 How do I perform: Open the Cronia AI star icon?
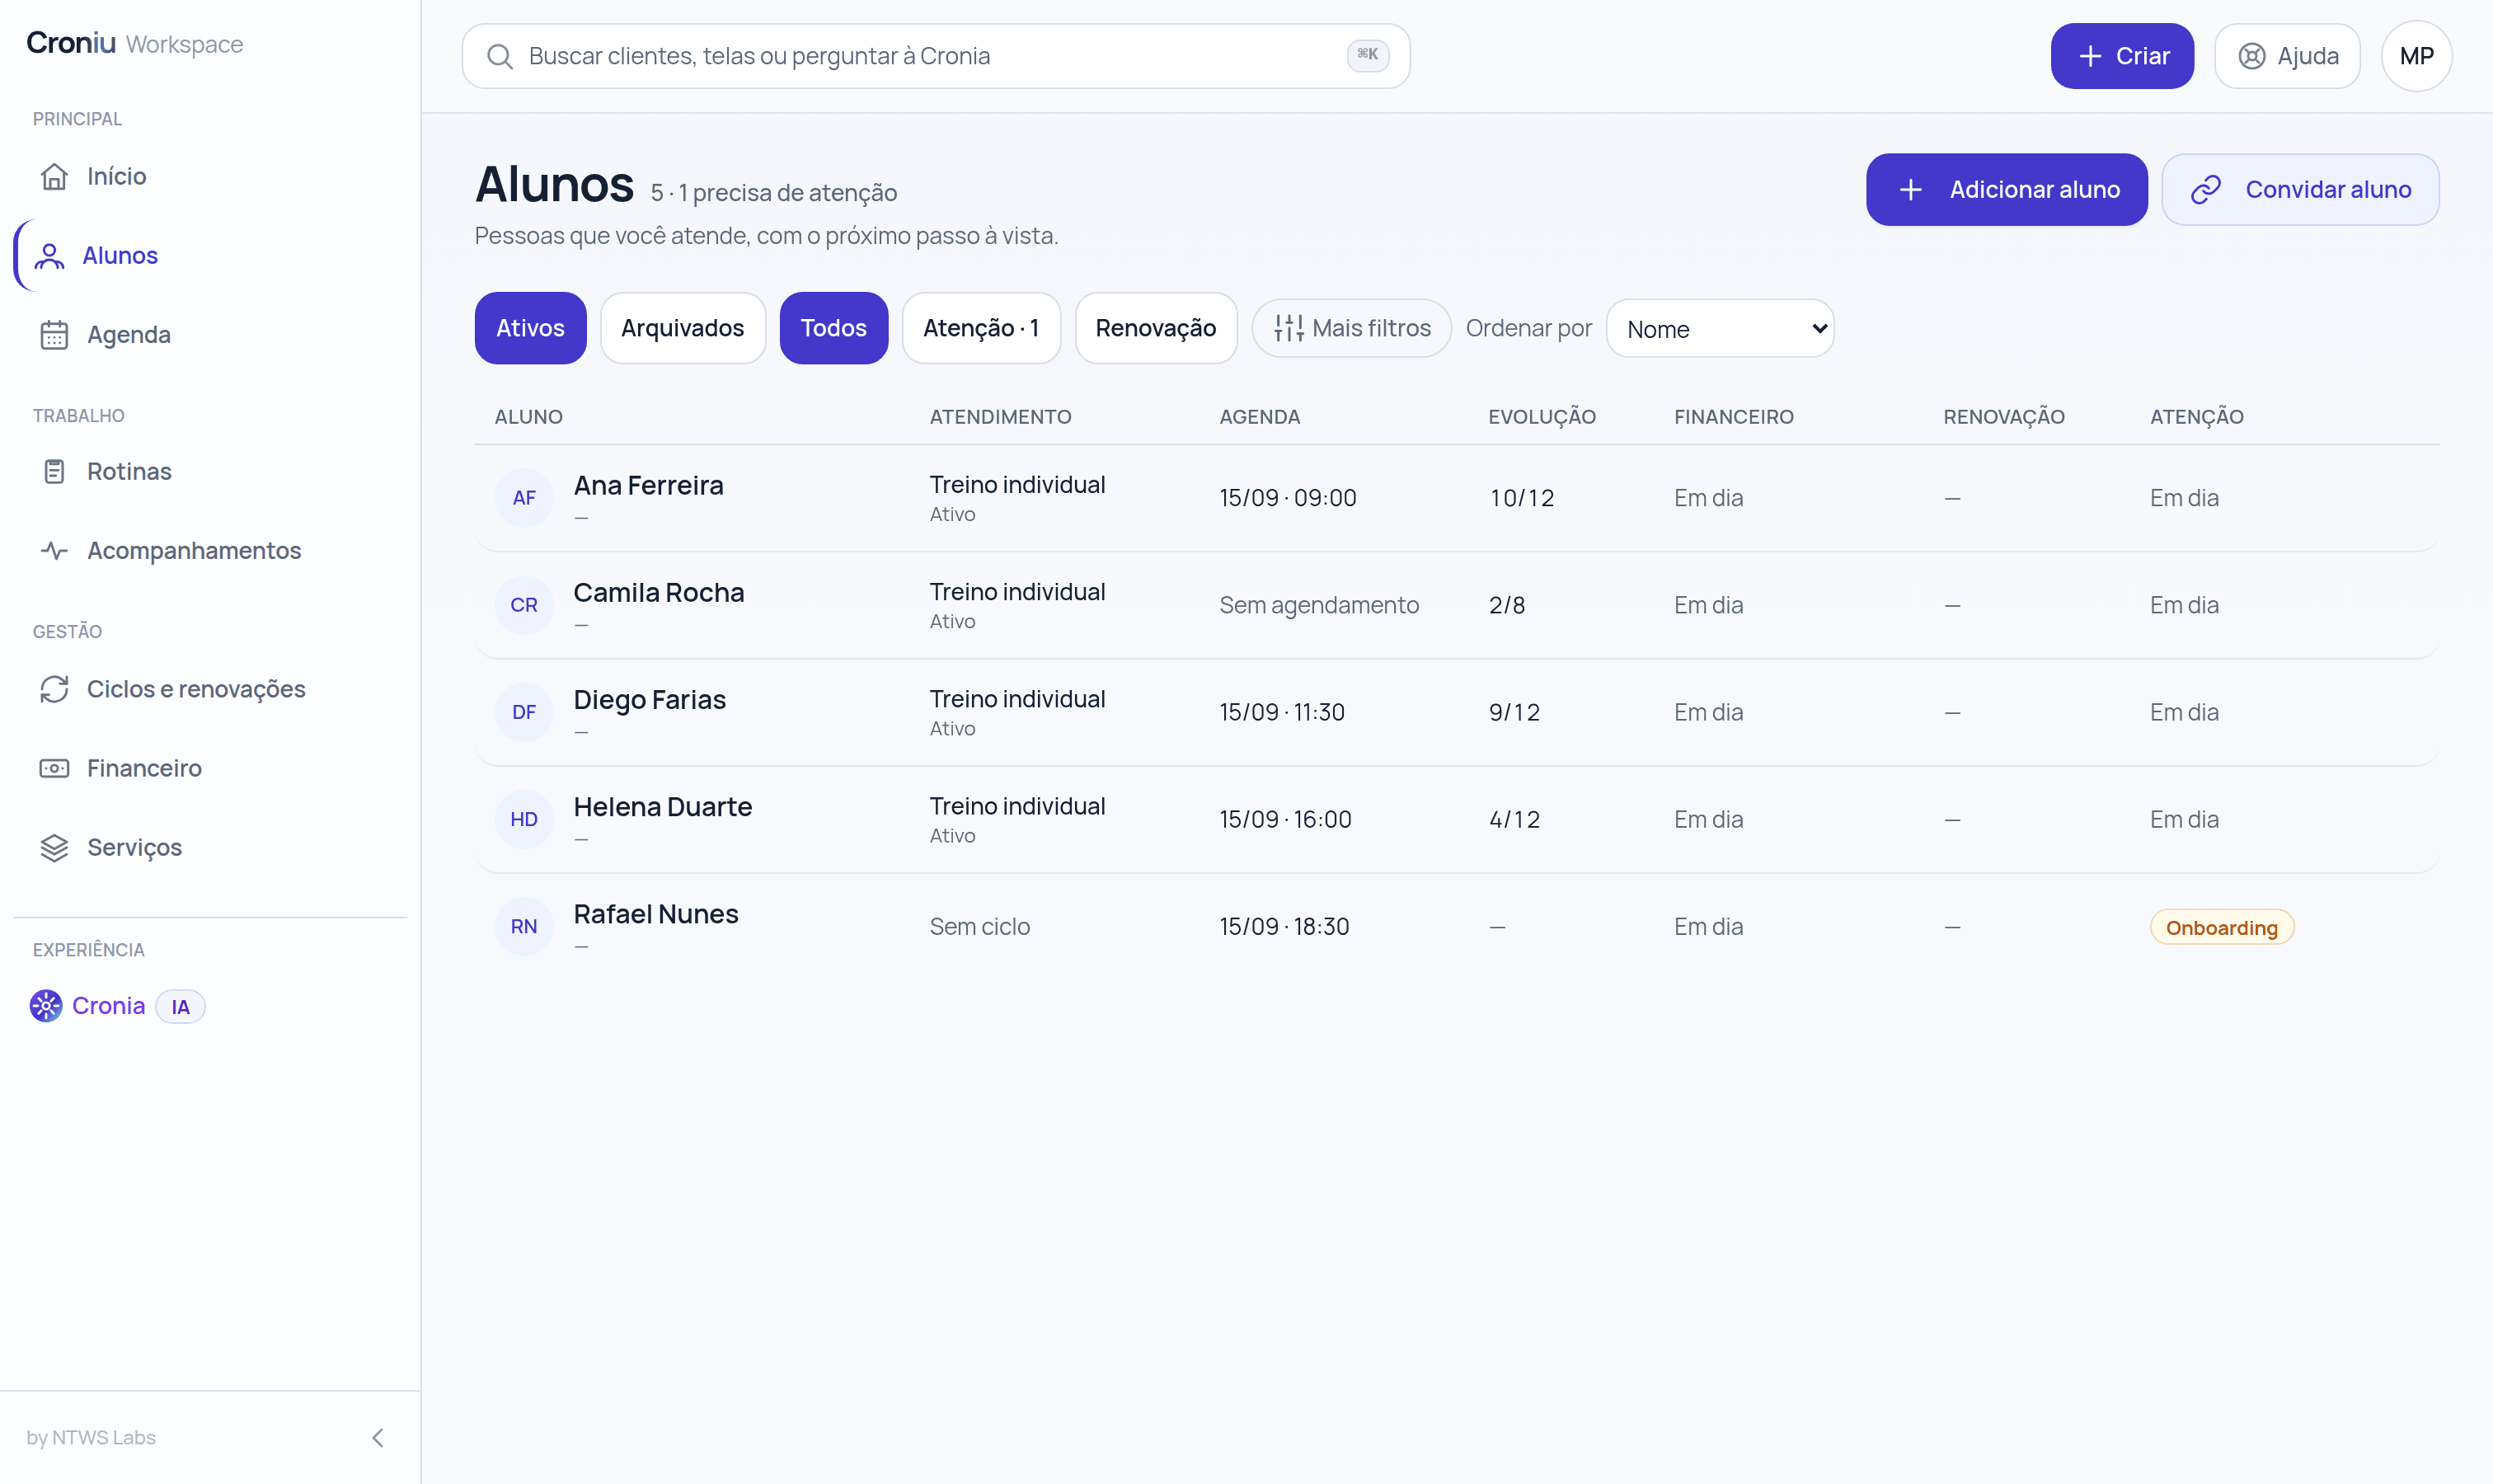[46, 1006]
